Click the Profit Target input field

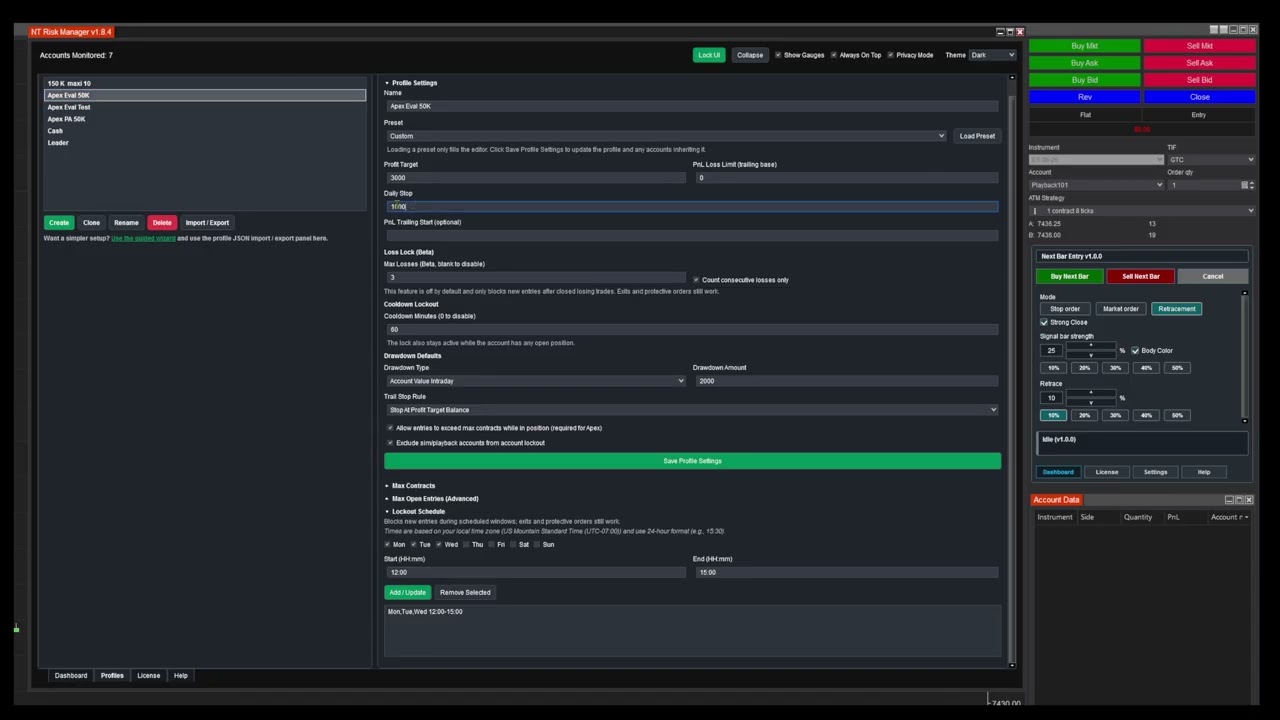(536, 178)
